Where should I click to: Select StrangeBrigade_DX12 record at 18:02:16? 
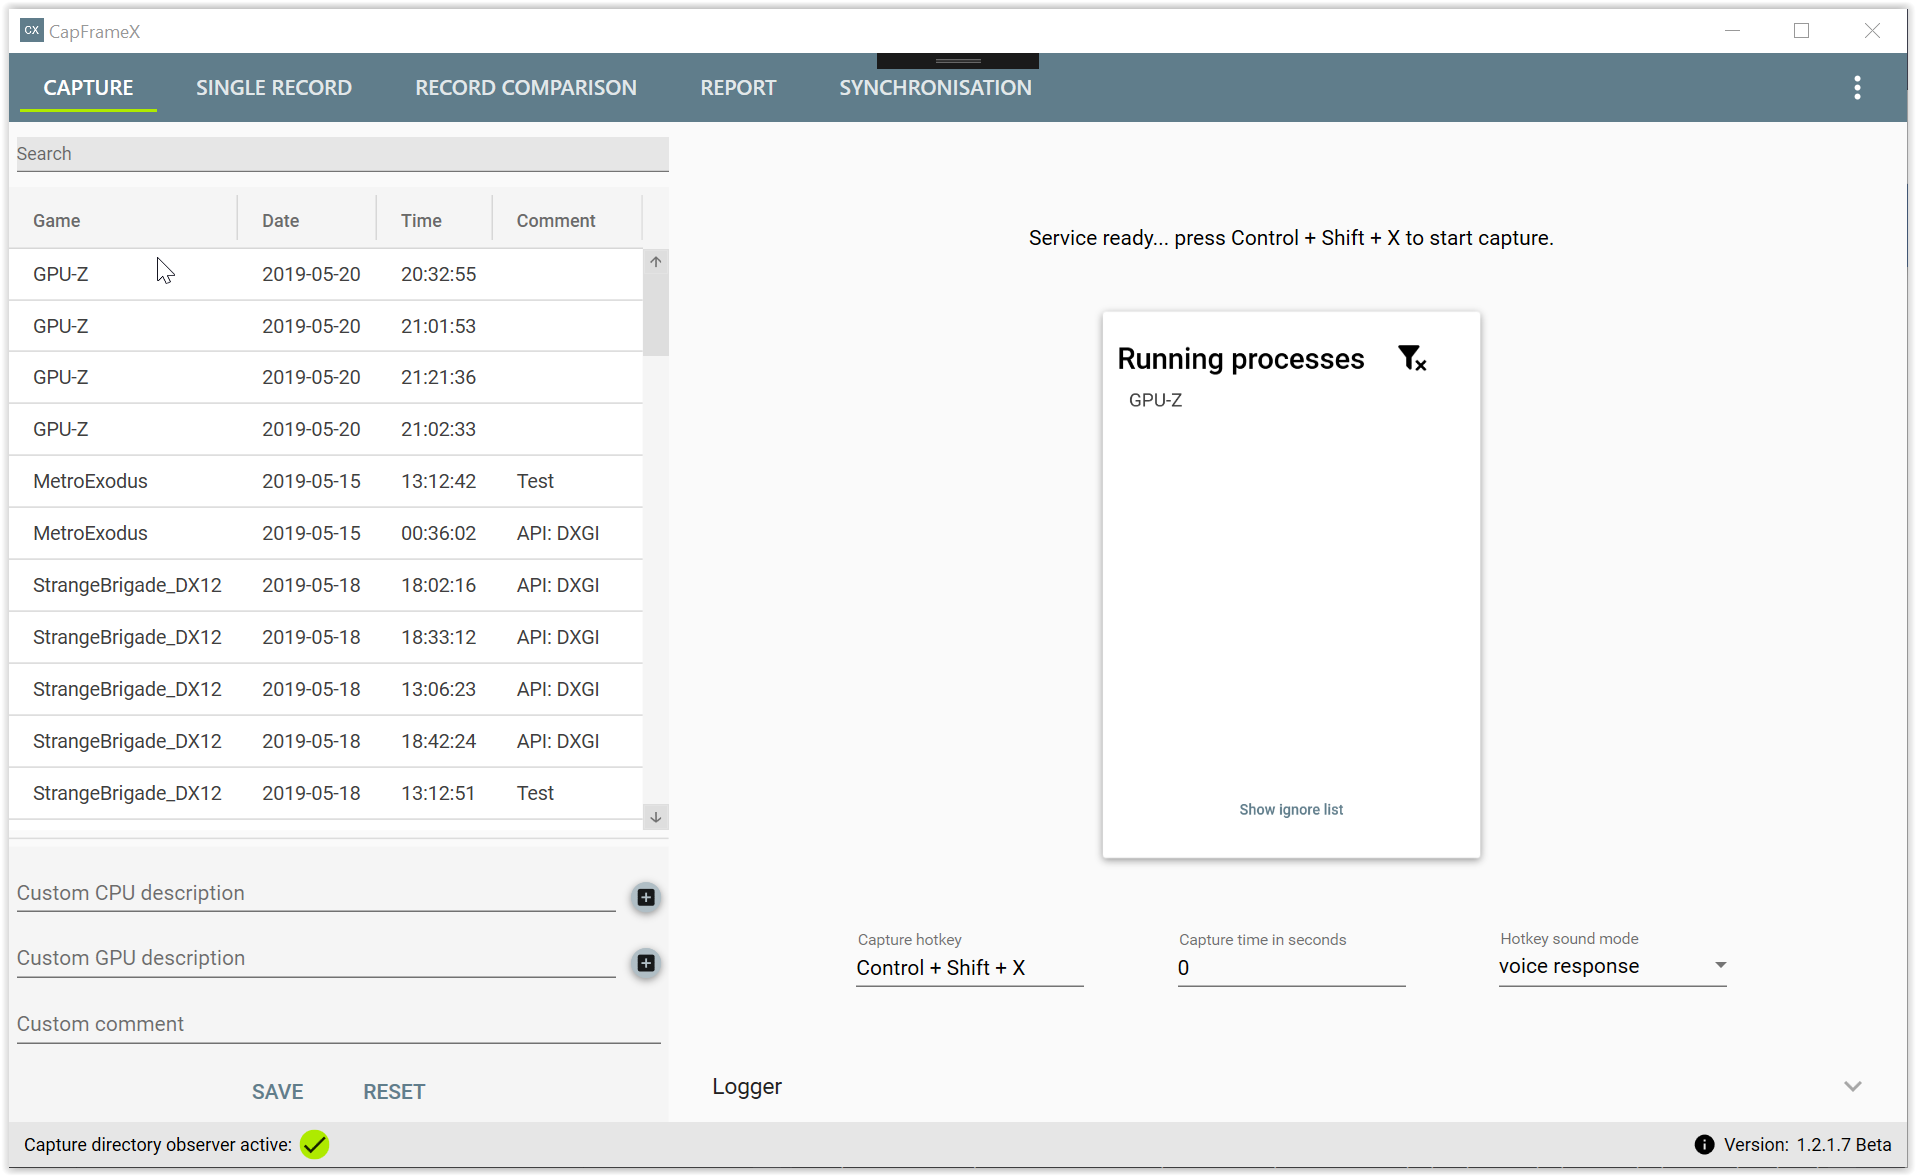(x=326, y=585)
